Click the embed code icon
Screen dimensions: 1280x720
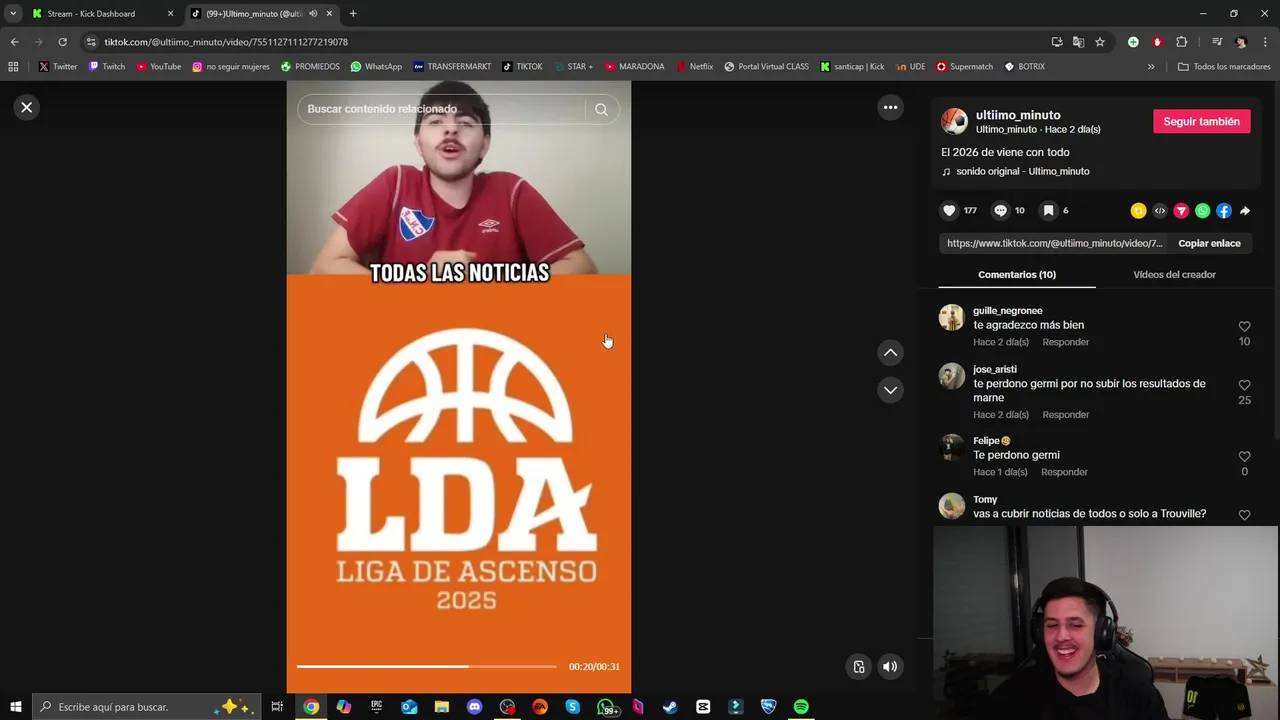(1160, 211)
